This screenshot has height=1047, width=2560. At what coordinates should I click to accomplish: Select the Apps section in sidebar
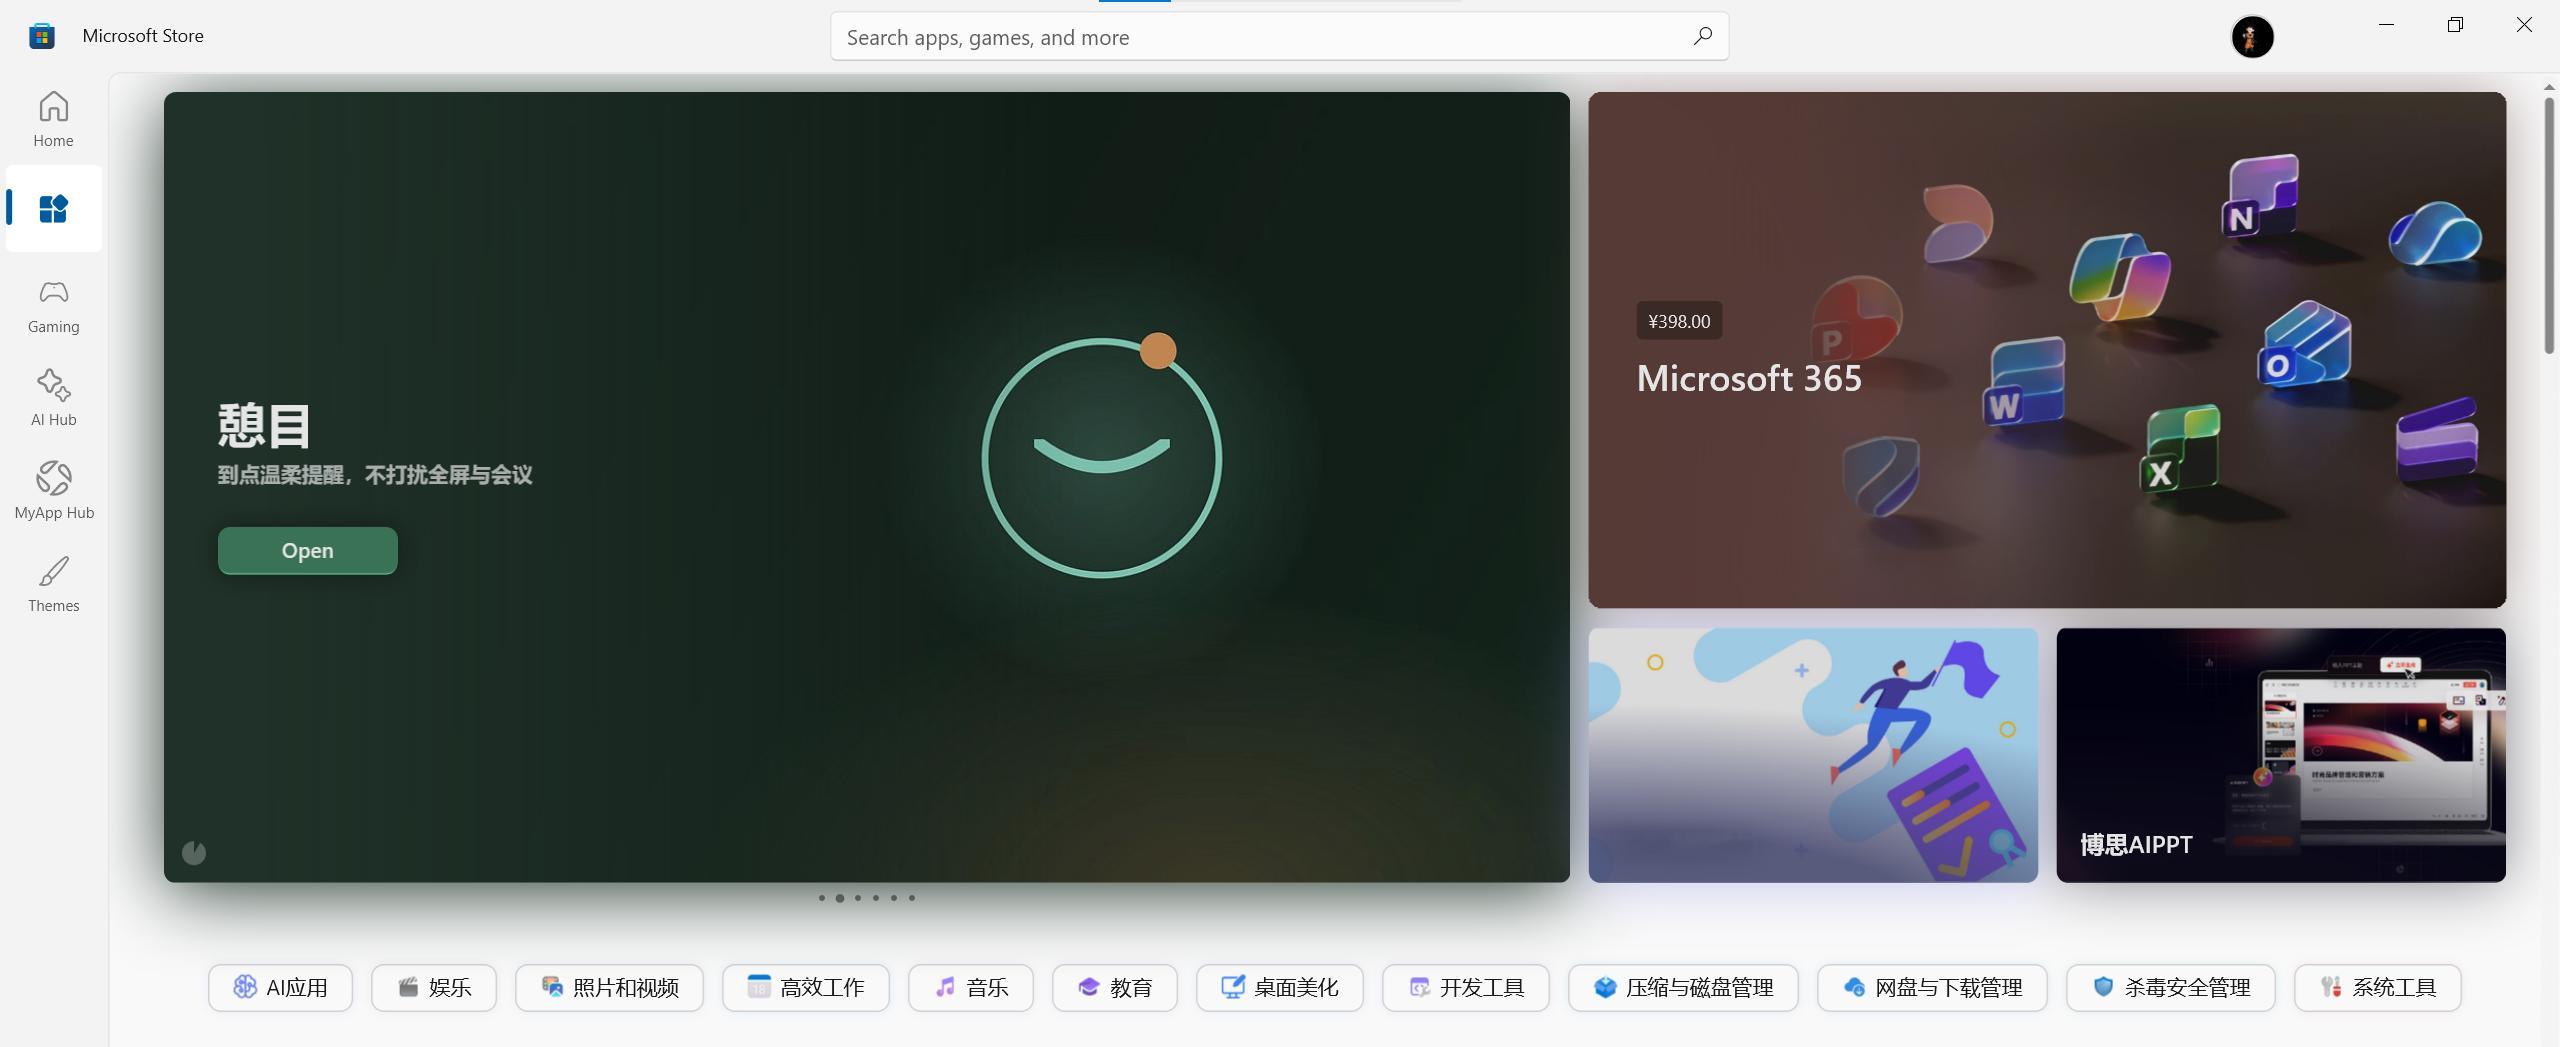(x=53, y=208)
